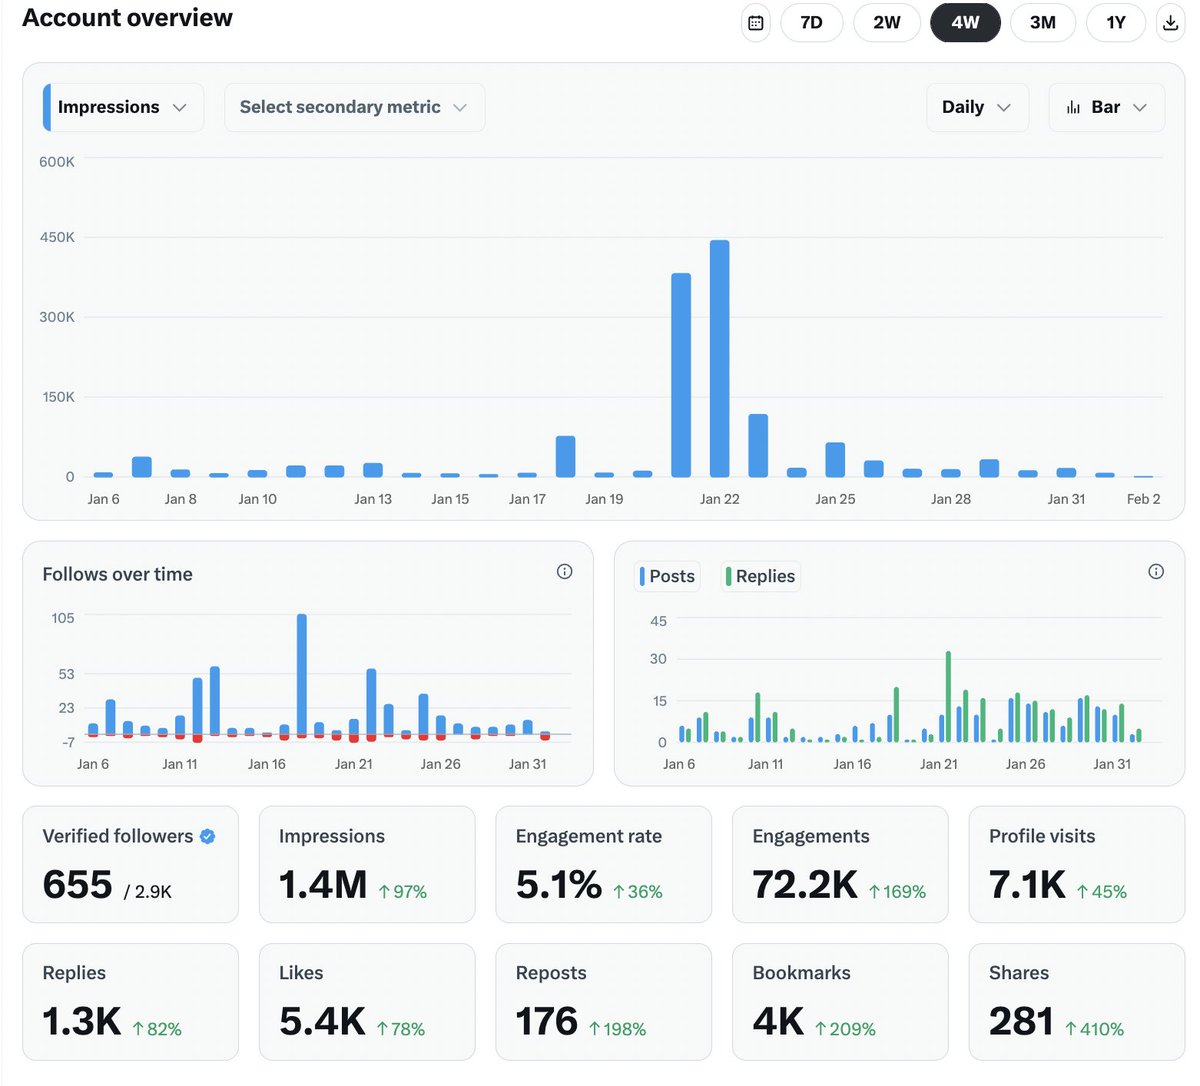Open the Bar chart type dropdown
Image resolution: width=1200 pixels, height=1086 pixels.
[1106, 107]
